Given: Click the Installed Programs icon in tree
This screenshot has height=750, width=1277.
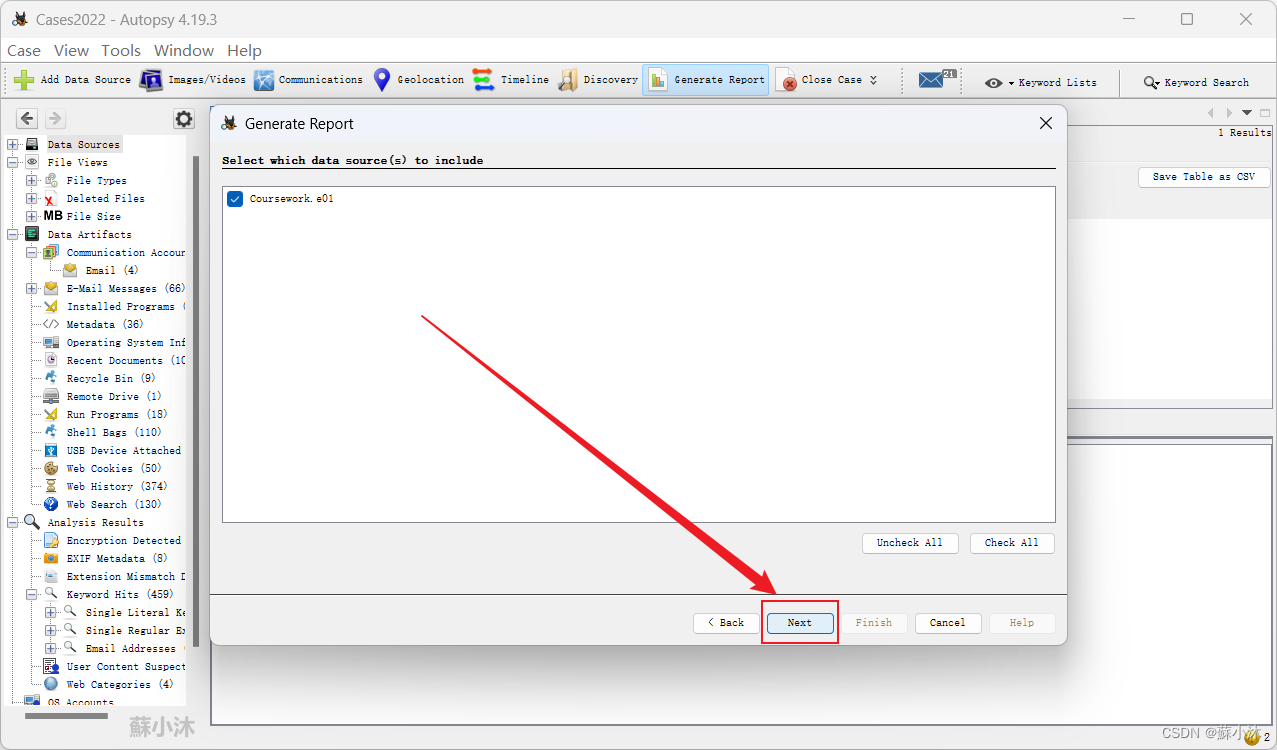Looking at the screenshot, I should [51, 307].
